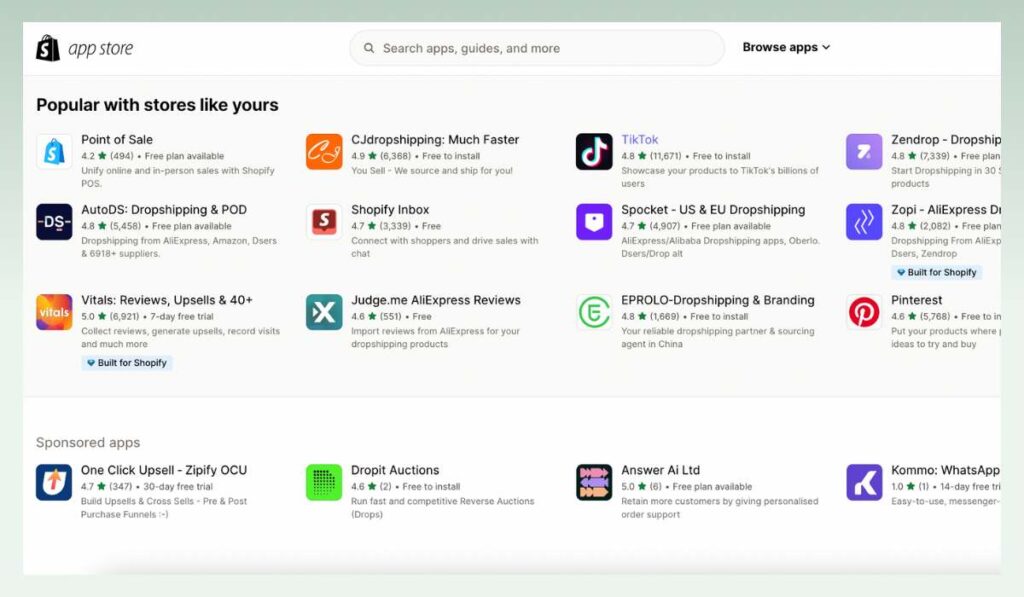Click the '4.2 (494)' Point of Sale rating
The image size is (1024, 597).
[107, 156]
